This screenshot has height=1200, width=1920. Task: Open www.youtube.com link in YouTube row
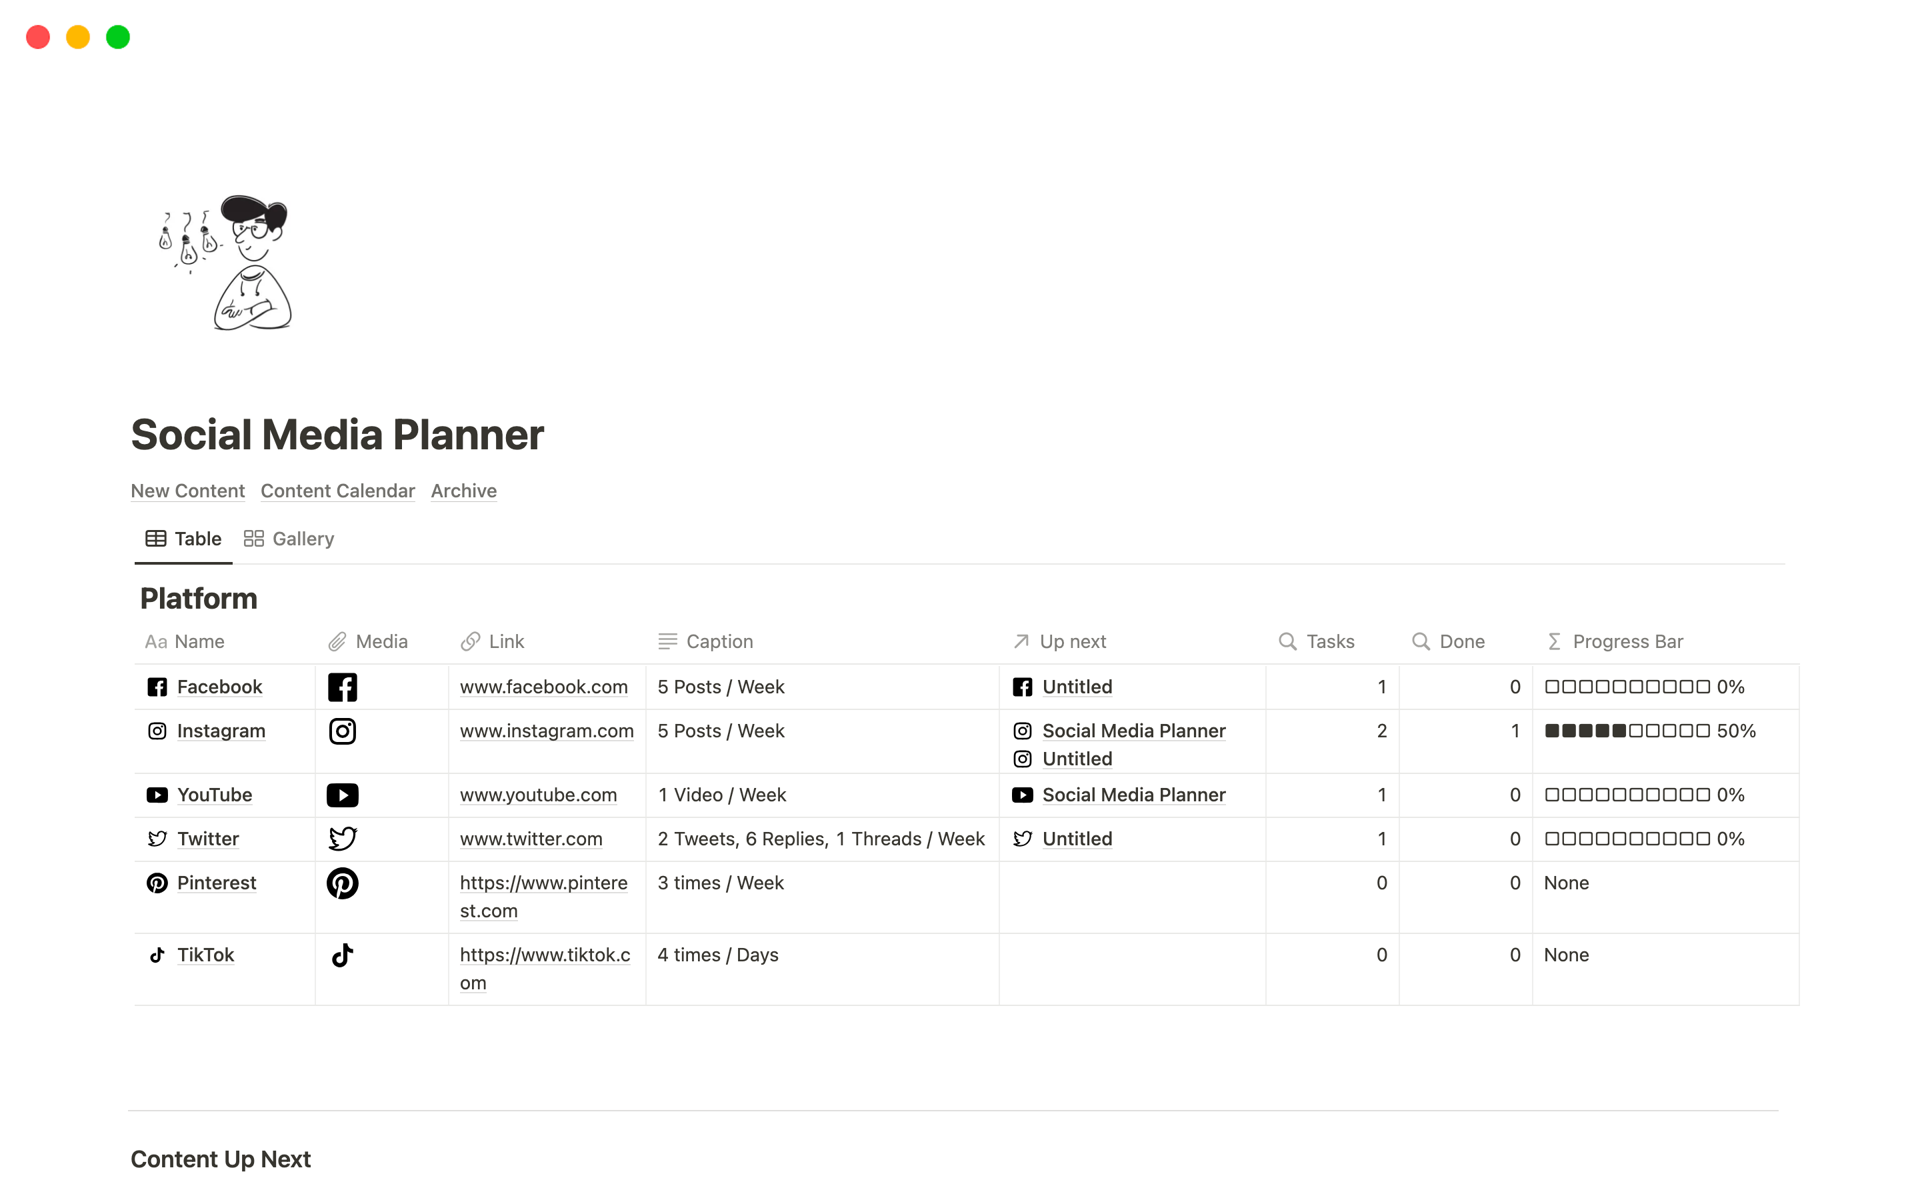pyautogui.click(x=538, y=795)
